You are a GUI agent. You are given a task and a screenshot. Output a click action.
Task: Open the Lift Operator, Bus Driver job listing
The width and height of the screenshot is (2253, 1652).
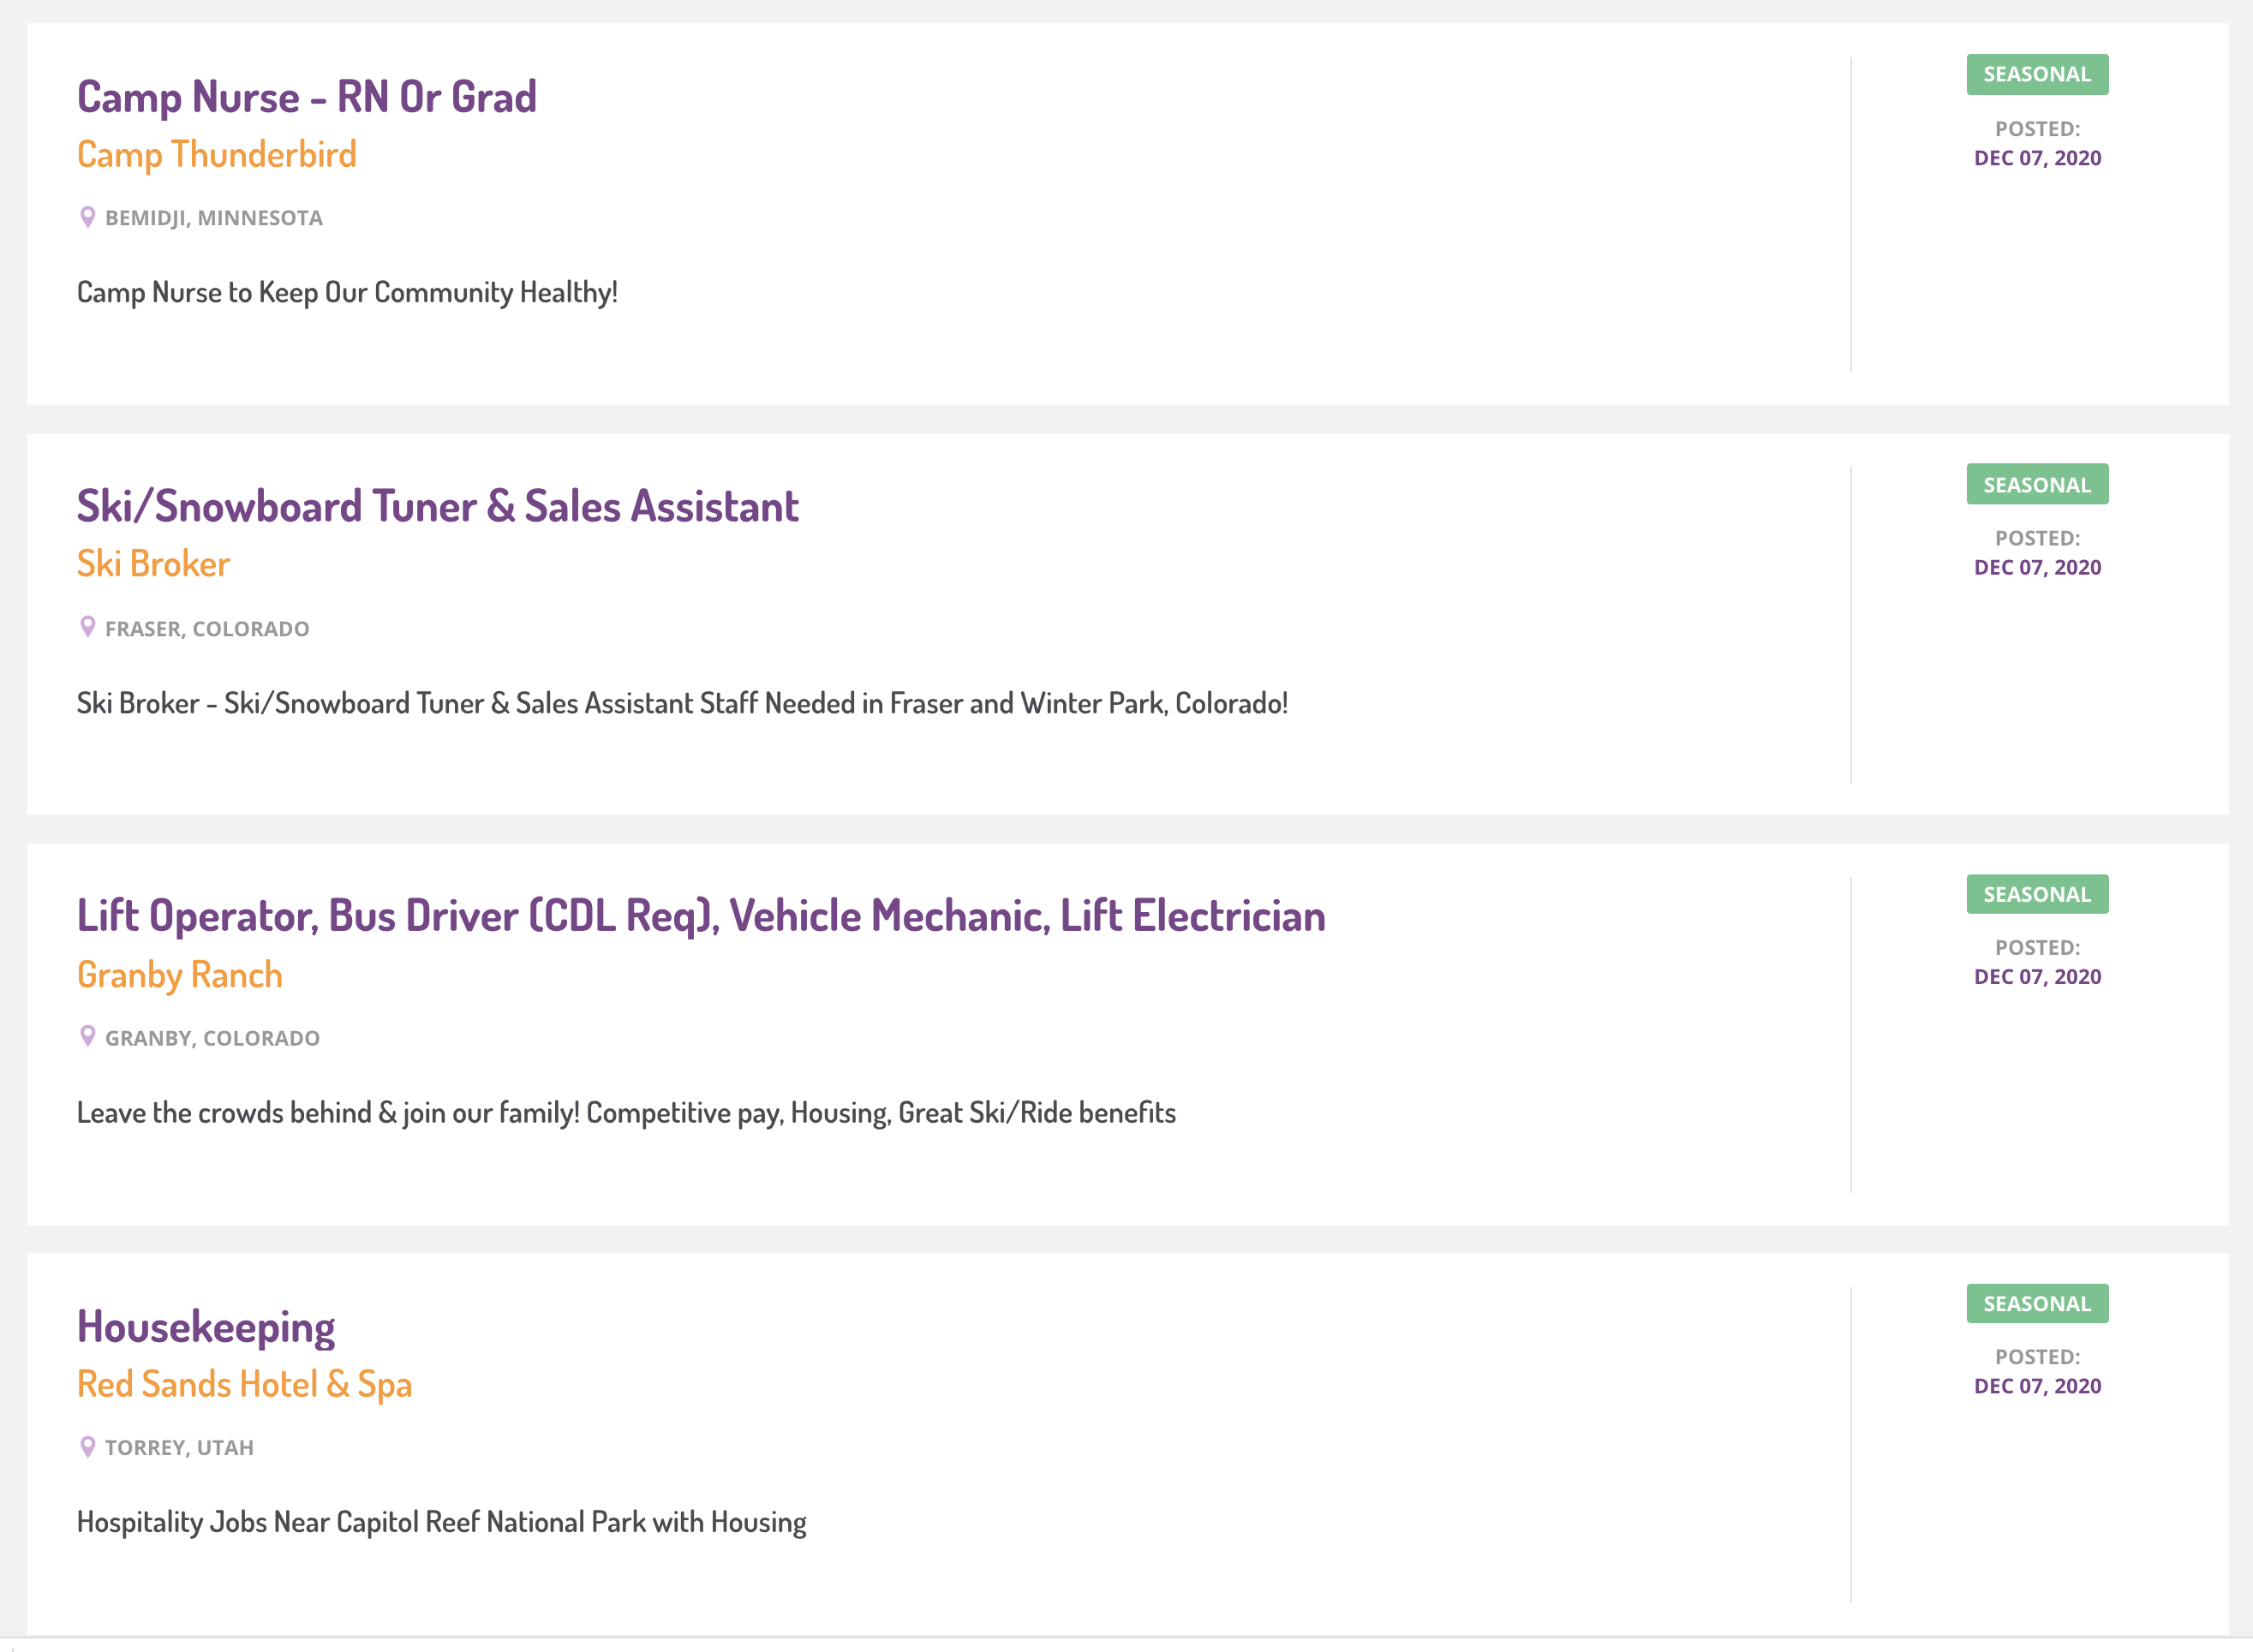tap(701, 916)
